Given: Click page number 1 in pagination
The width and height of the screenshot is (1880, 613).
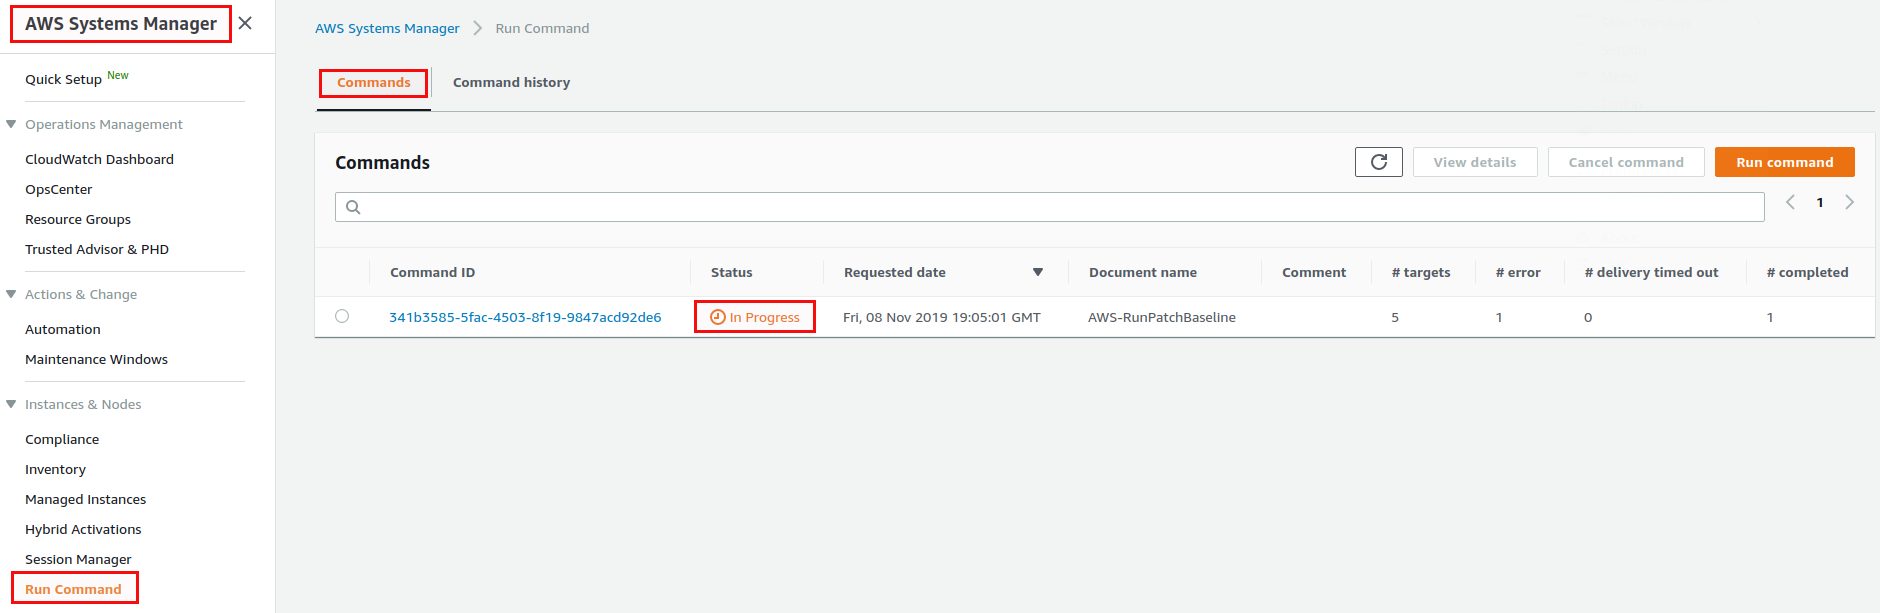Looking at the screenshot, I should (x=1820, y=202).
